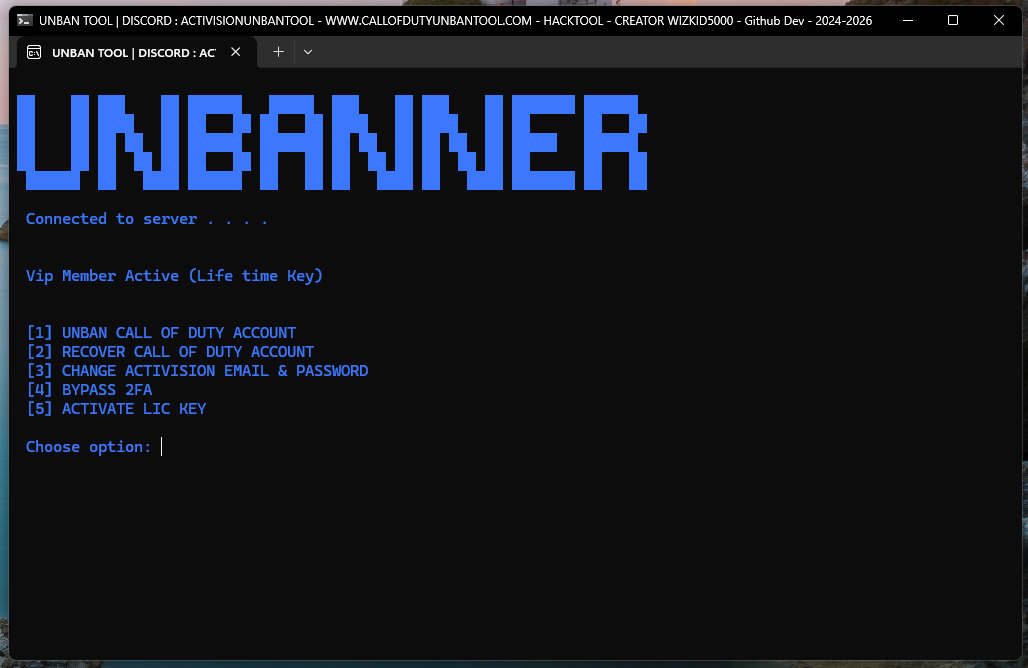Click the '[5] ACTIVATE LIC KEY' line
The width and height of the screenshot is (1028, 668).
pos(117,409)
